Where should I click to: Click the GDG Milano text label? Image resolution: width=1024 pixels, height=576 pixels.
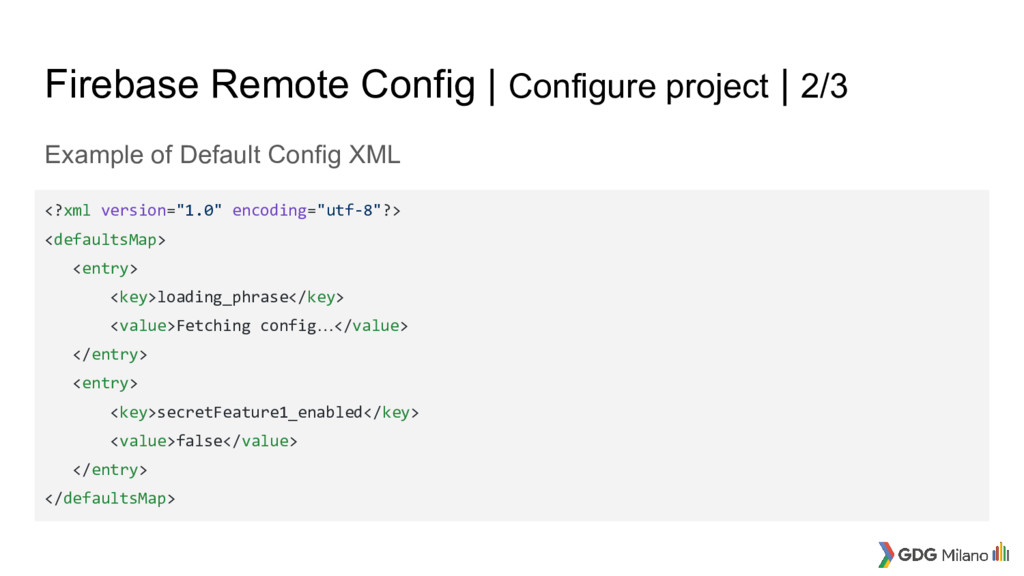click(943, 555)
